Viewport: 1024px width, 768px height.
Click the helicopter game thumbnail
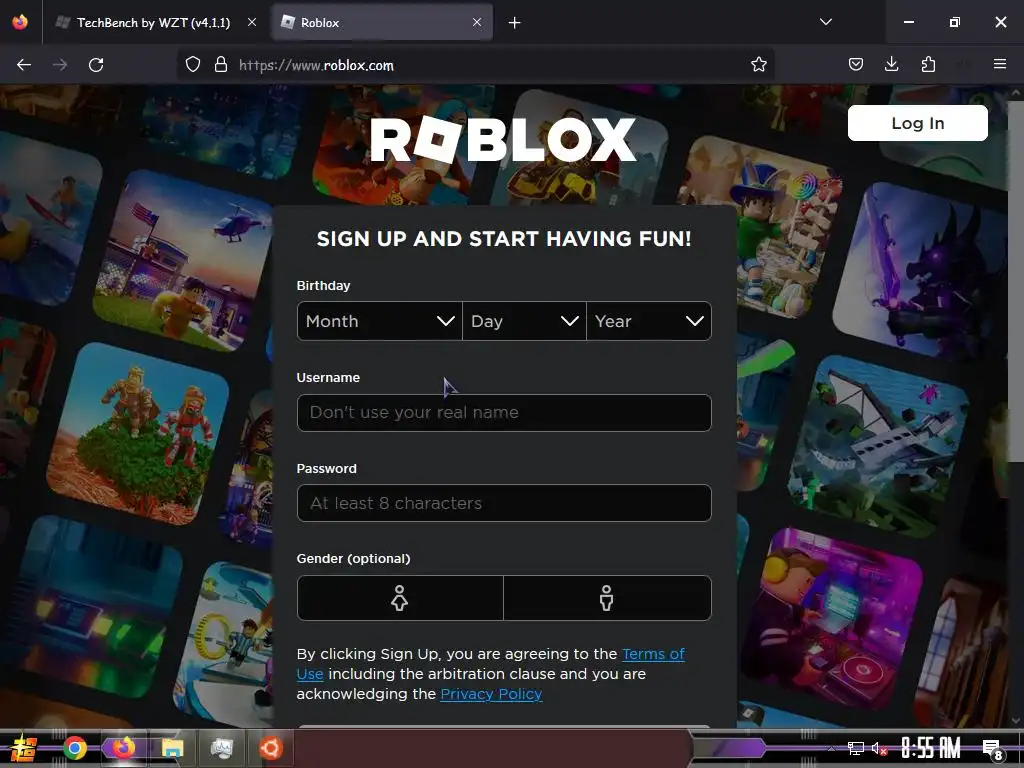click(x=184, y=260)
